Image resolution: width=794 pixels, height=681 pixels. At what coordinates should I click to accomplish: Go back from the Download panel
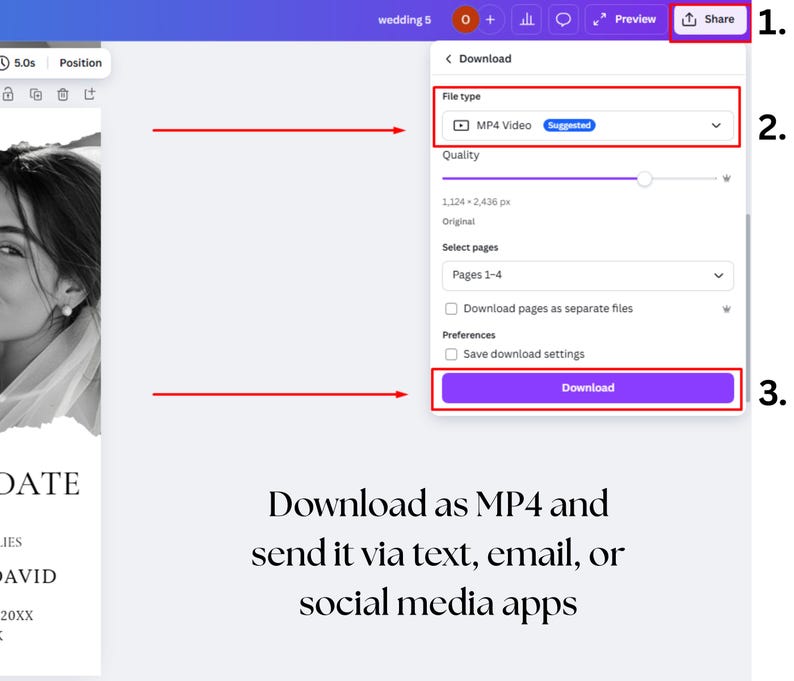click(x=448, y=59)
